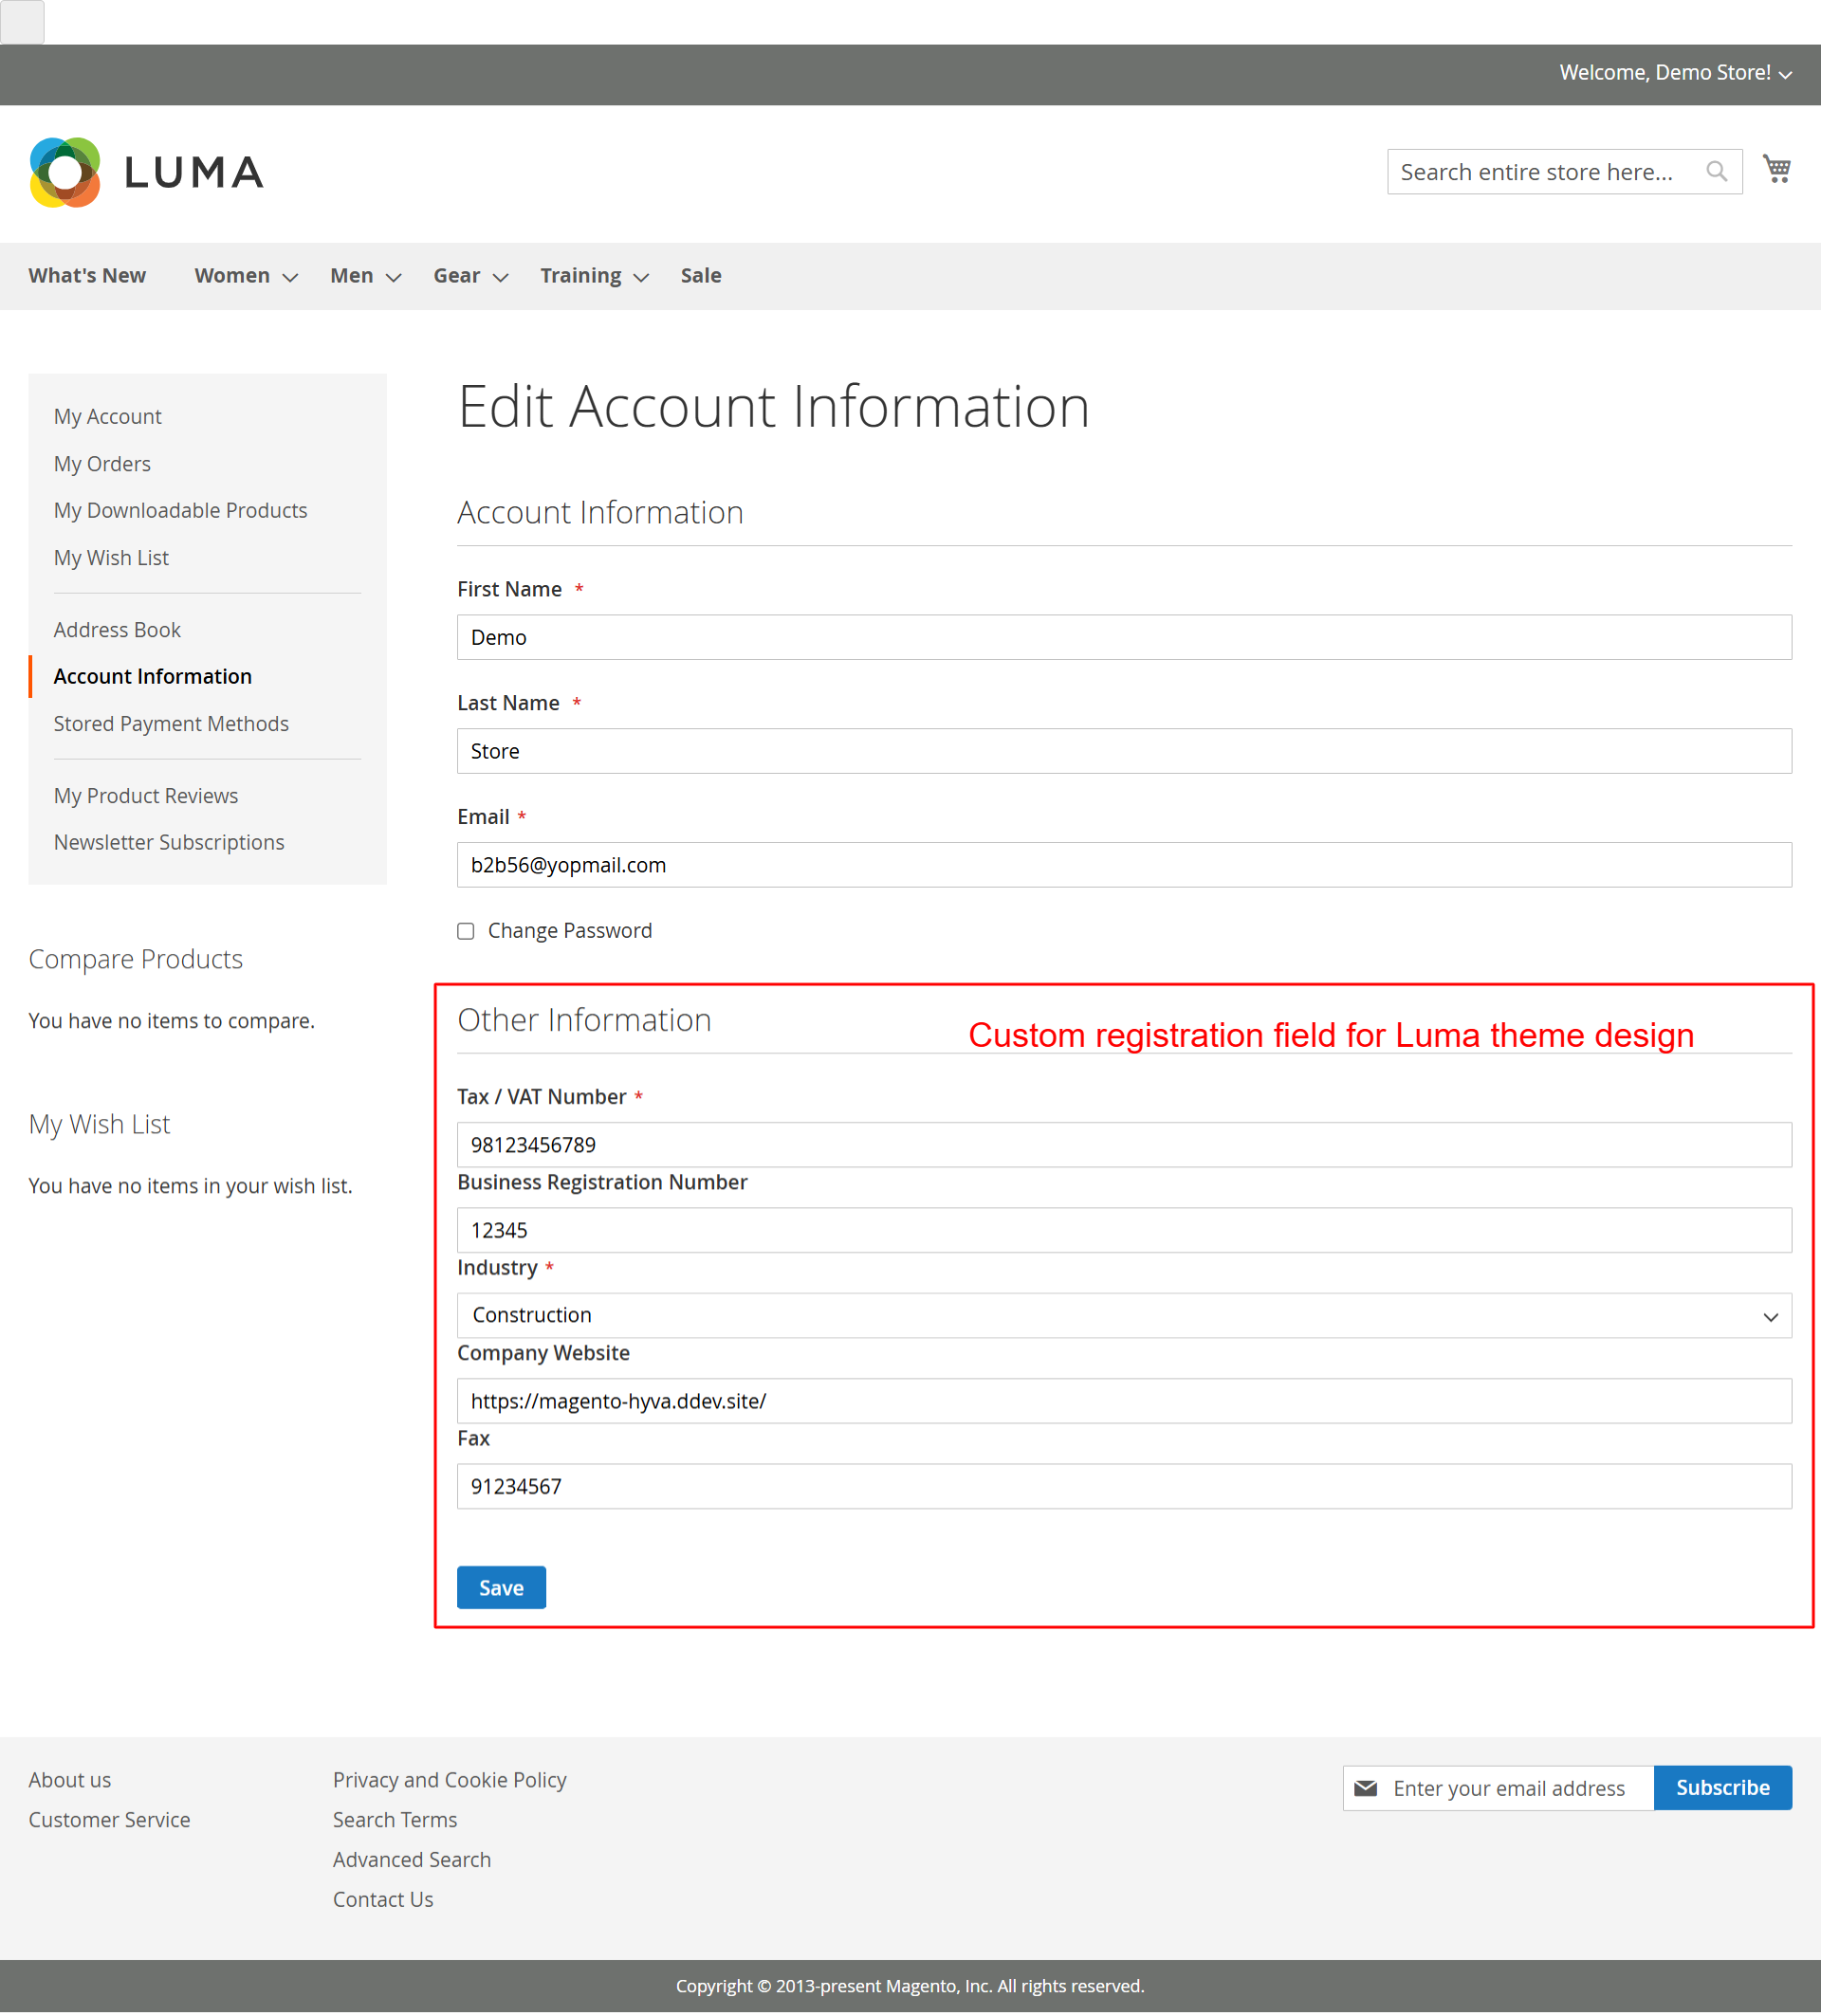
Task: Expand the Women menu chevron
Action: 290,277
